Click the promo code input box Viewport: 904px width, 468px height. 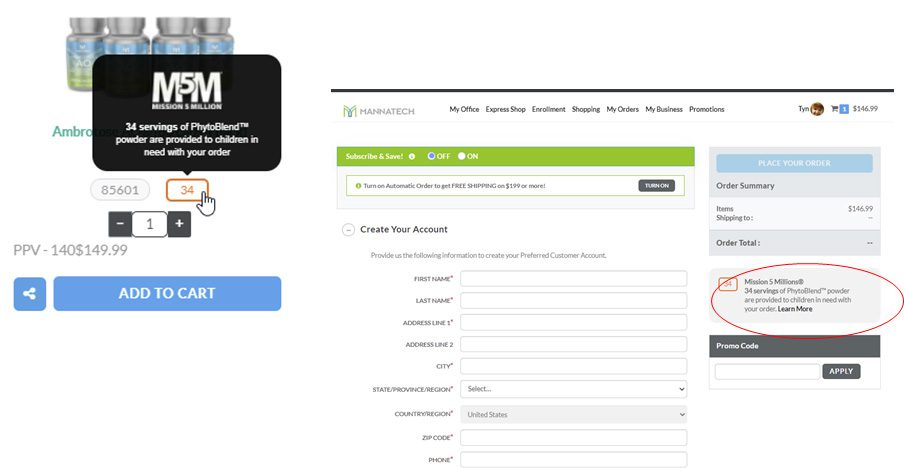pos(767,371)
